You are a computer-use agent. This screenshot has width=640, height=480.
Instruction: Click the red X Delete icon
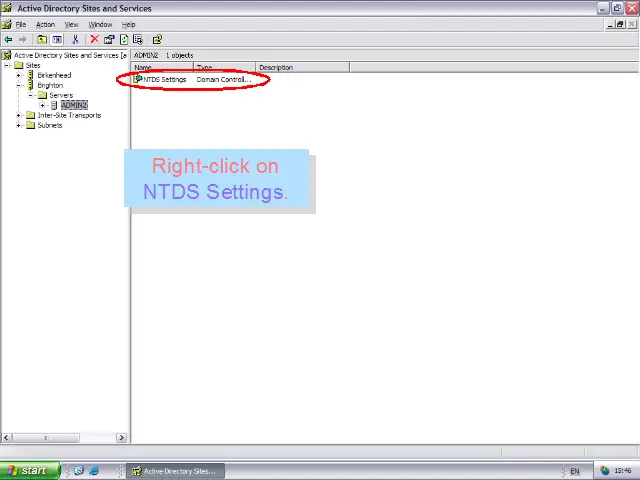click(95, 39)
